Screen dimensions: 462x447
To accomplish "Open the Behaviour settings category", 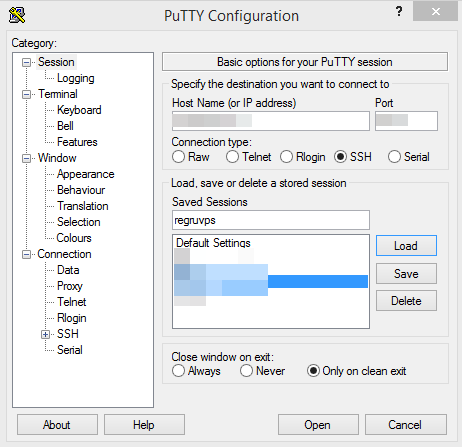I will [81, 190].
